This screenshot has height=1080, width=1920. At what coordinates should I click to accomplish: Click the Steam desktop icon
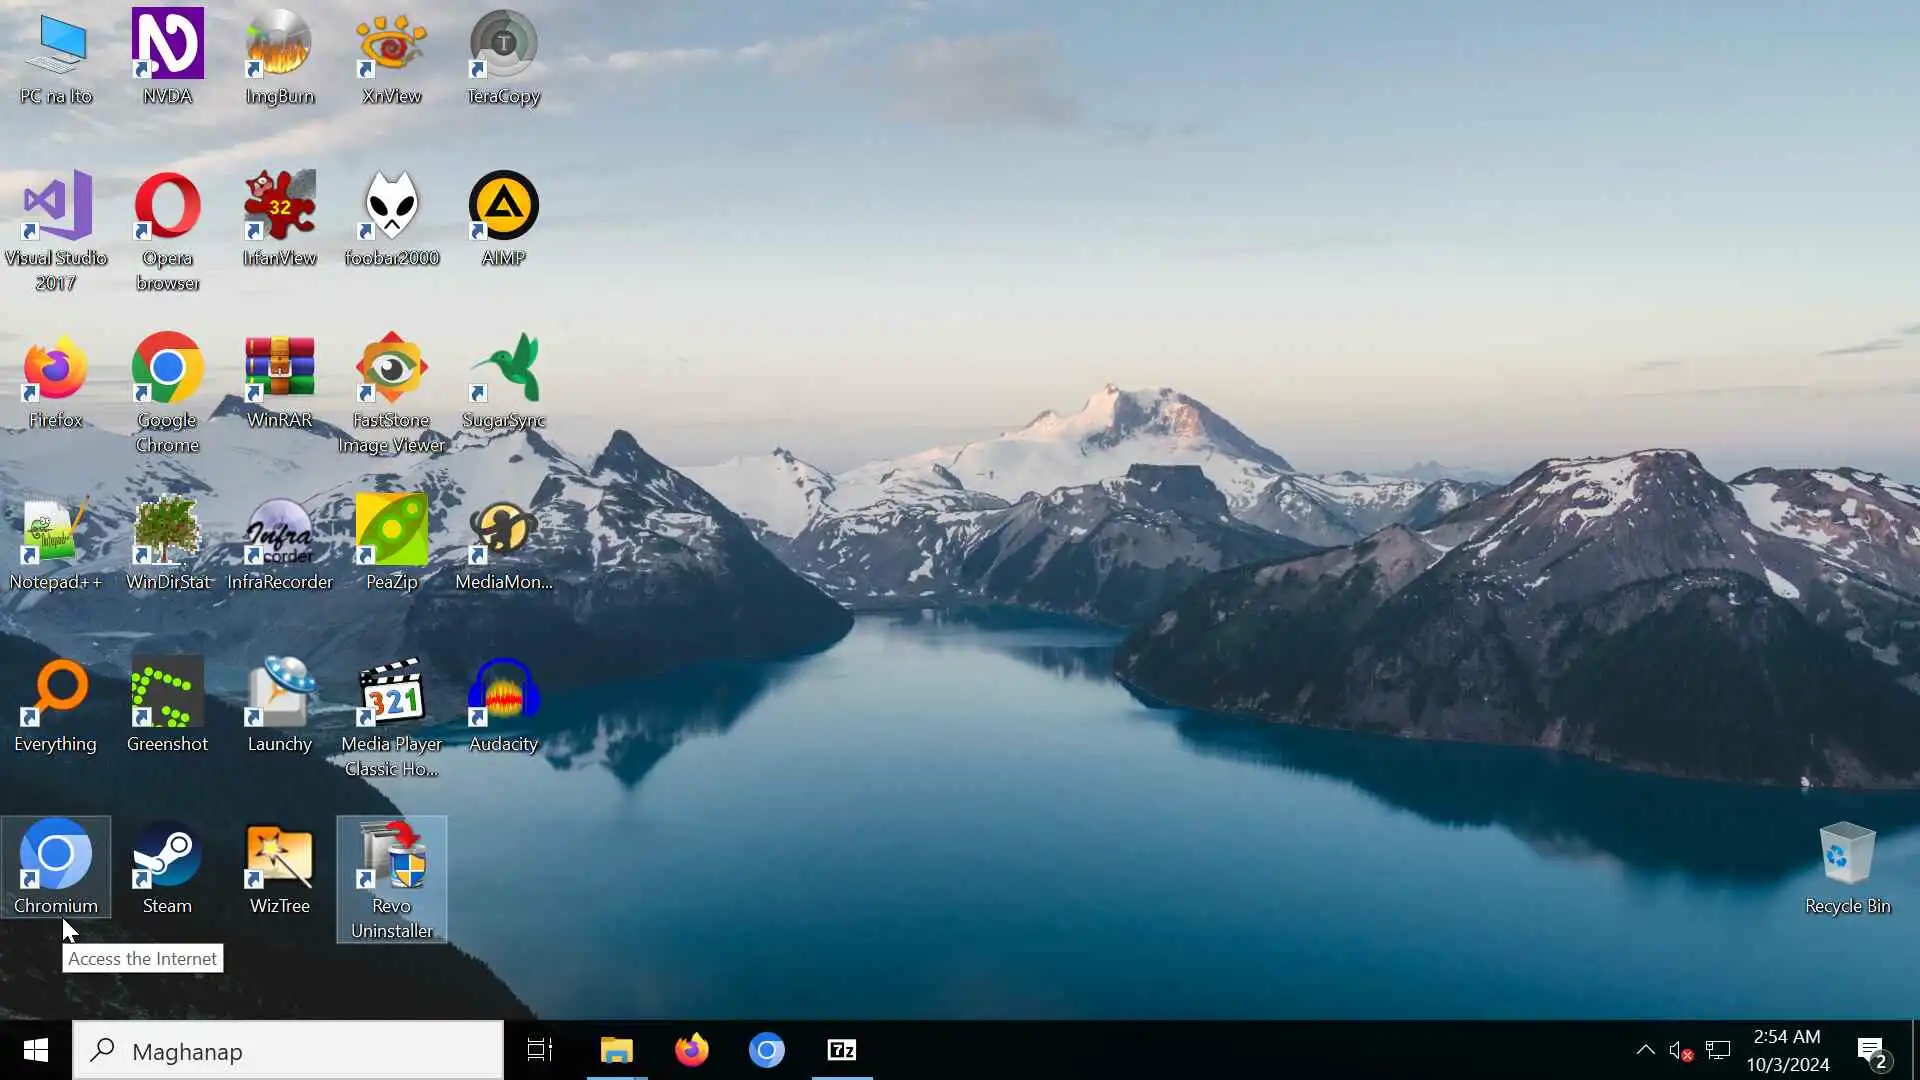point(167,856)
